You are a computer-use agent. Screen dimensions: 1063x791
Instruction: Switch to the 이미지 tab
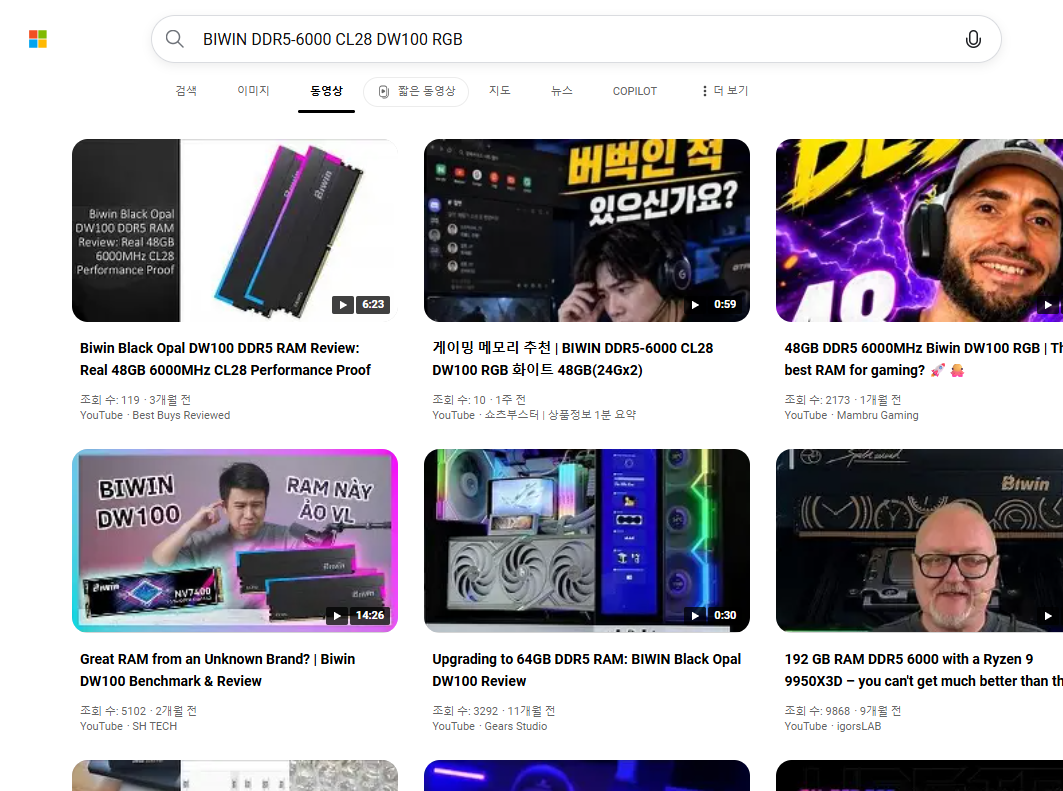[253, 91]
